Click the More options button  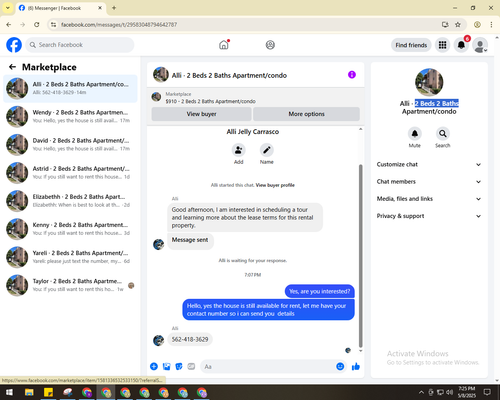click(x=306, y=114)
